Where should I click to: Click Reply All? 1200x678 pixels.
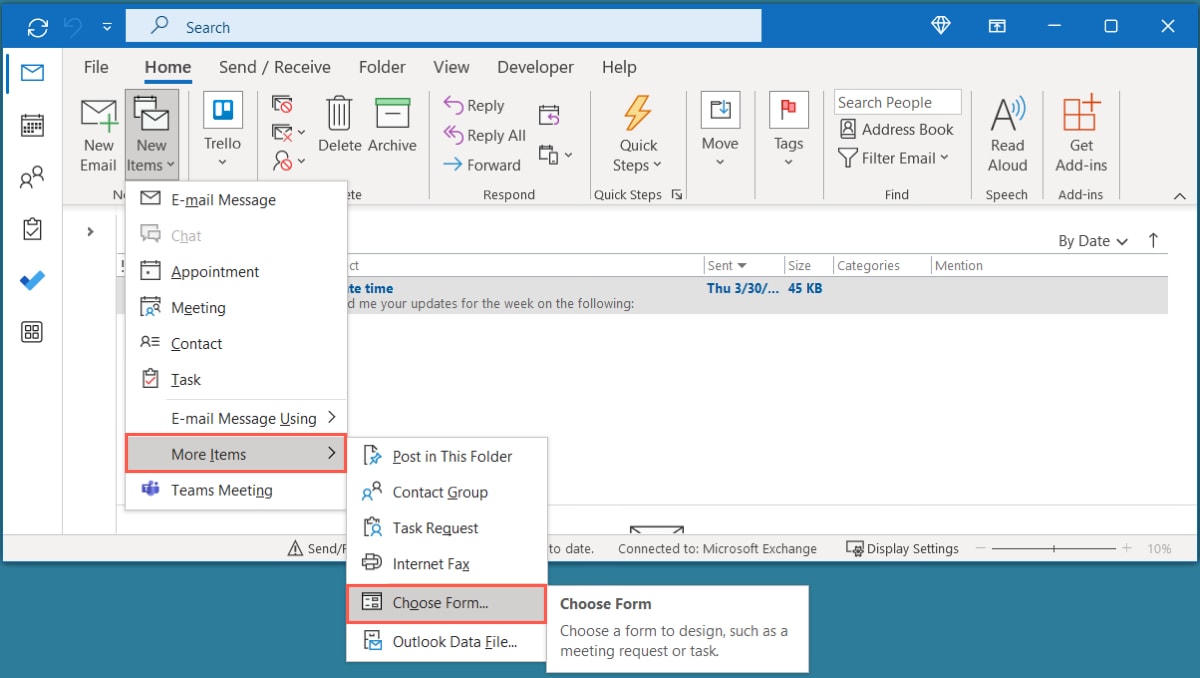click(x=484, y=135)
